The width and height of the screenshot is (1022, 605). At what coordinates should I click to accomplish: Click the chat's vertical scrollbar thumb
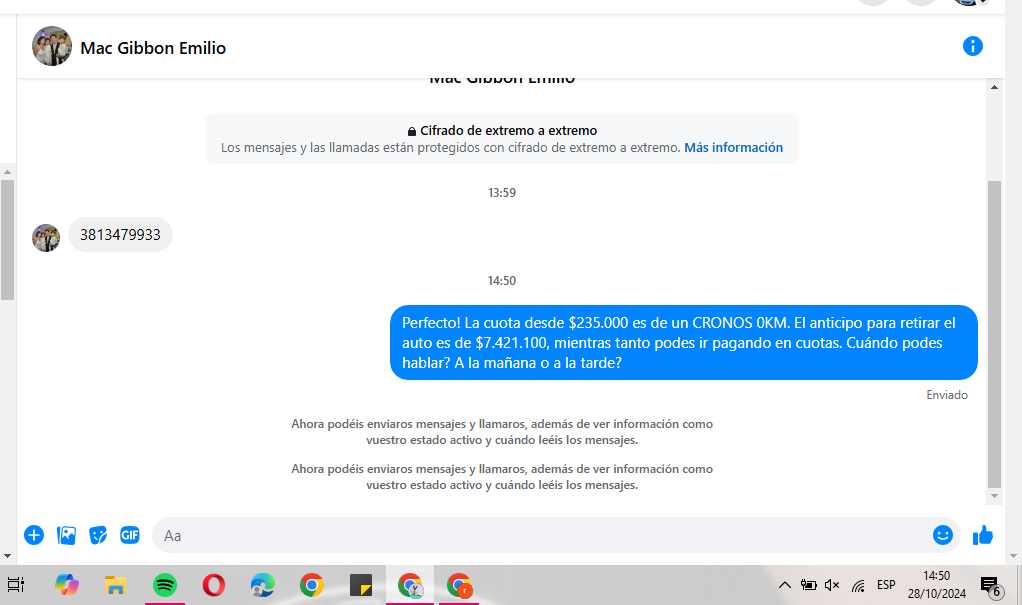point(994,334)
